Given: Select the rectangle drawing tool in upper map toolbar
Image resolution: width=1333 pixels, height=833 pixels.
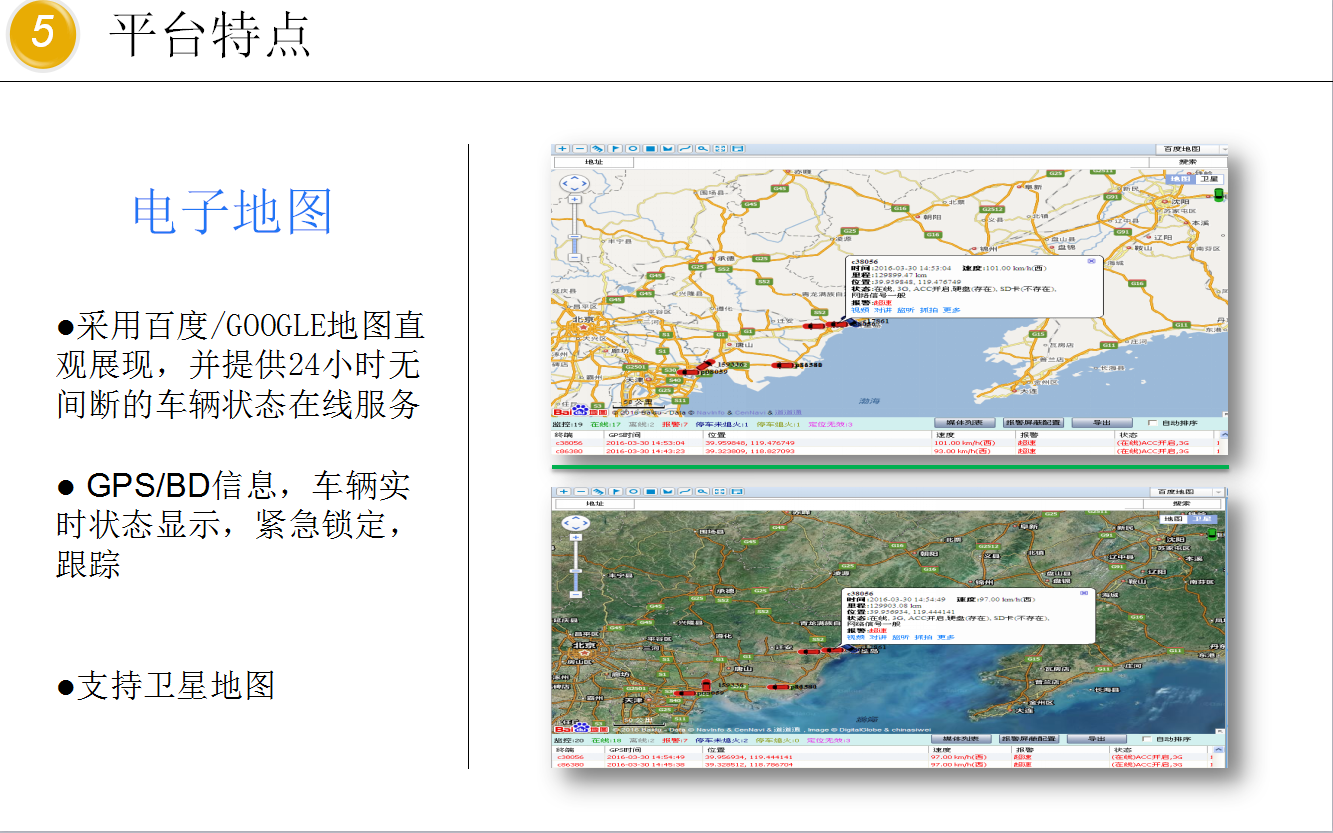Looking at the screenshot, I should pos(650,149).
